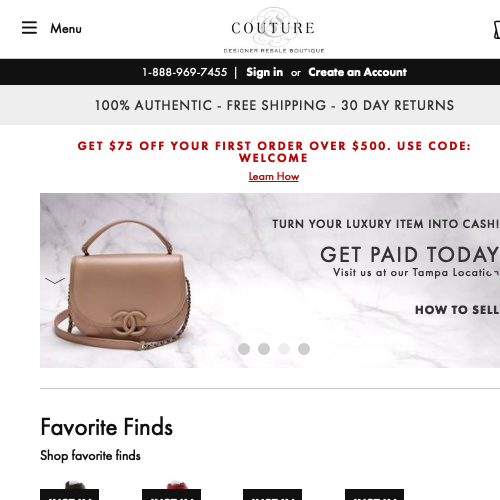500x500 pixels.
Task: Click Create an Account
Action: click(357, 72)
